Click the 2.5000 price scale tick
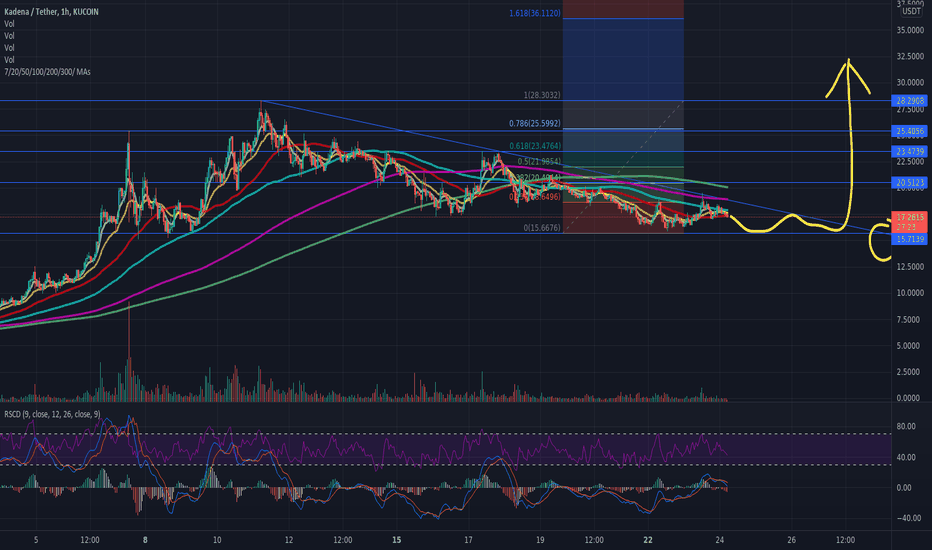Screen dimensions: 932x550 [910, 372]
